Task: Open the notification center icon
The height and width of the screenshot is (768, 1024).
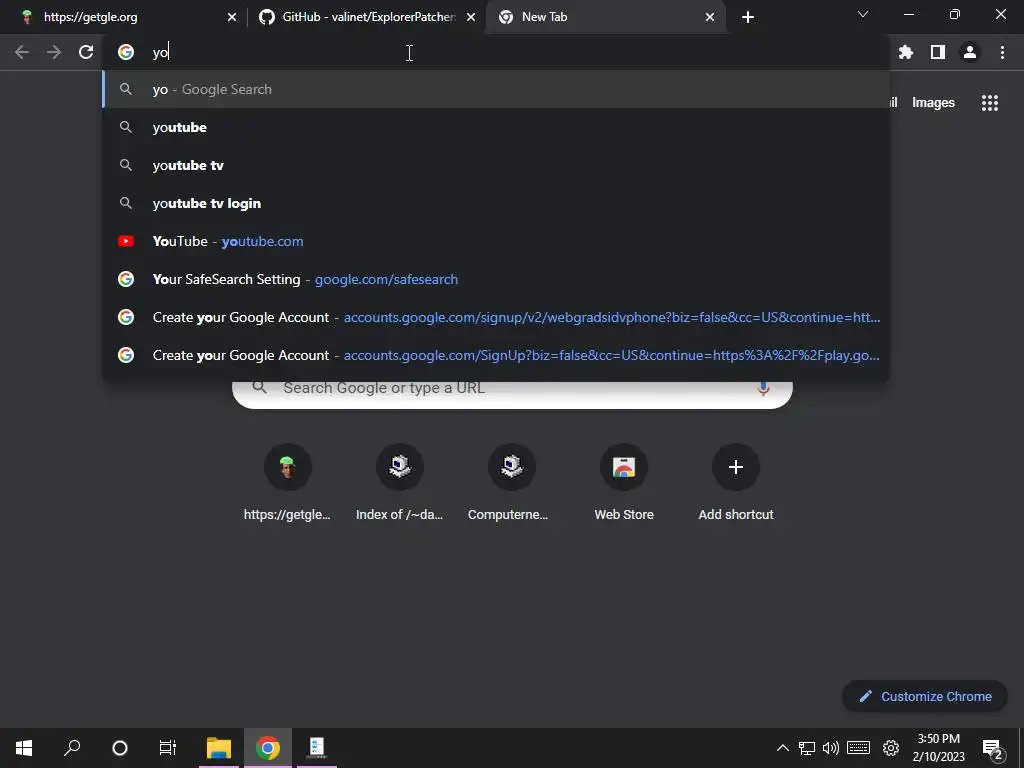Action: point(993,749)
